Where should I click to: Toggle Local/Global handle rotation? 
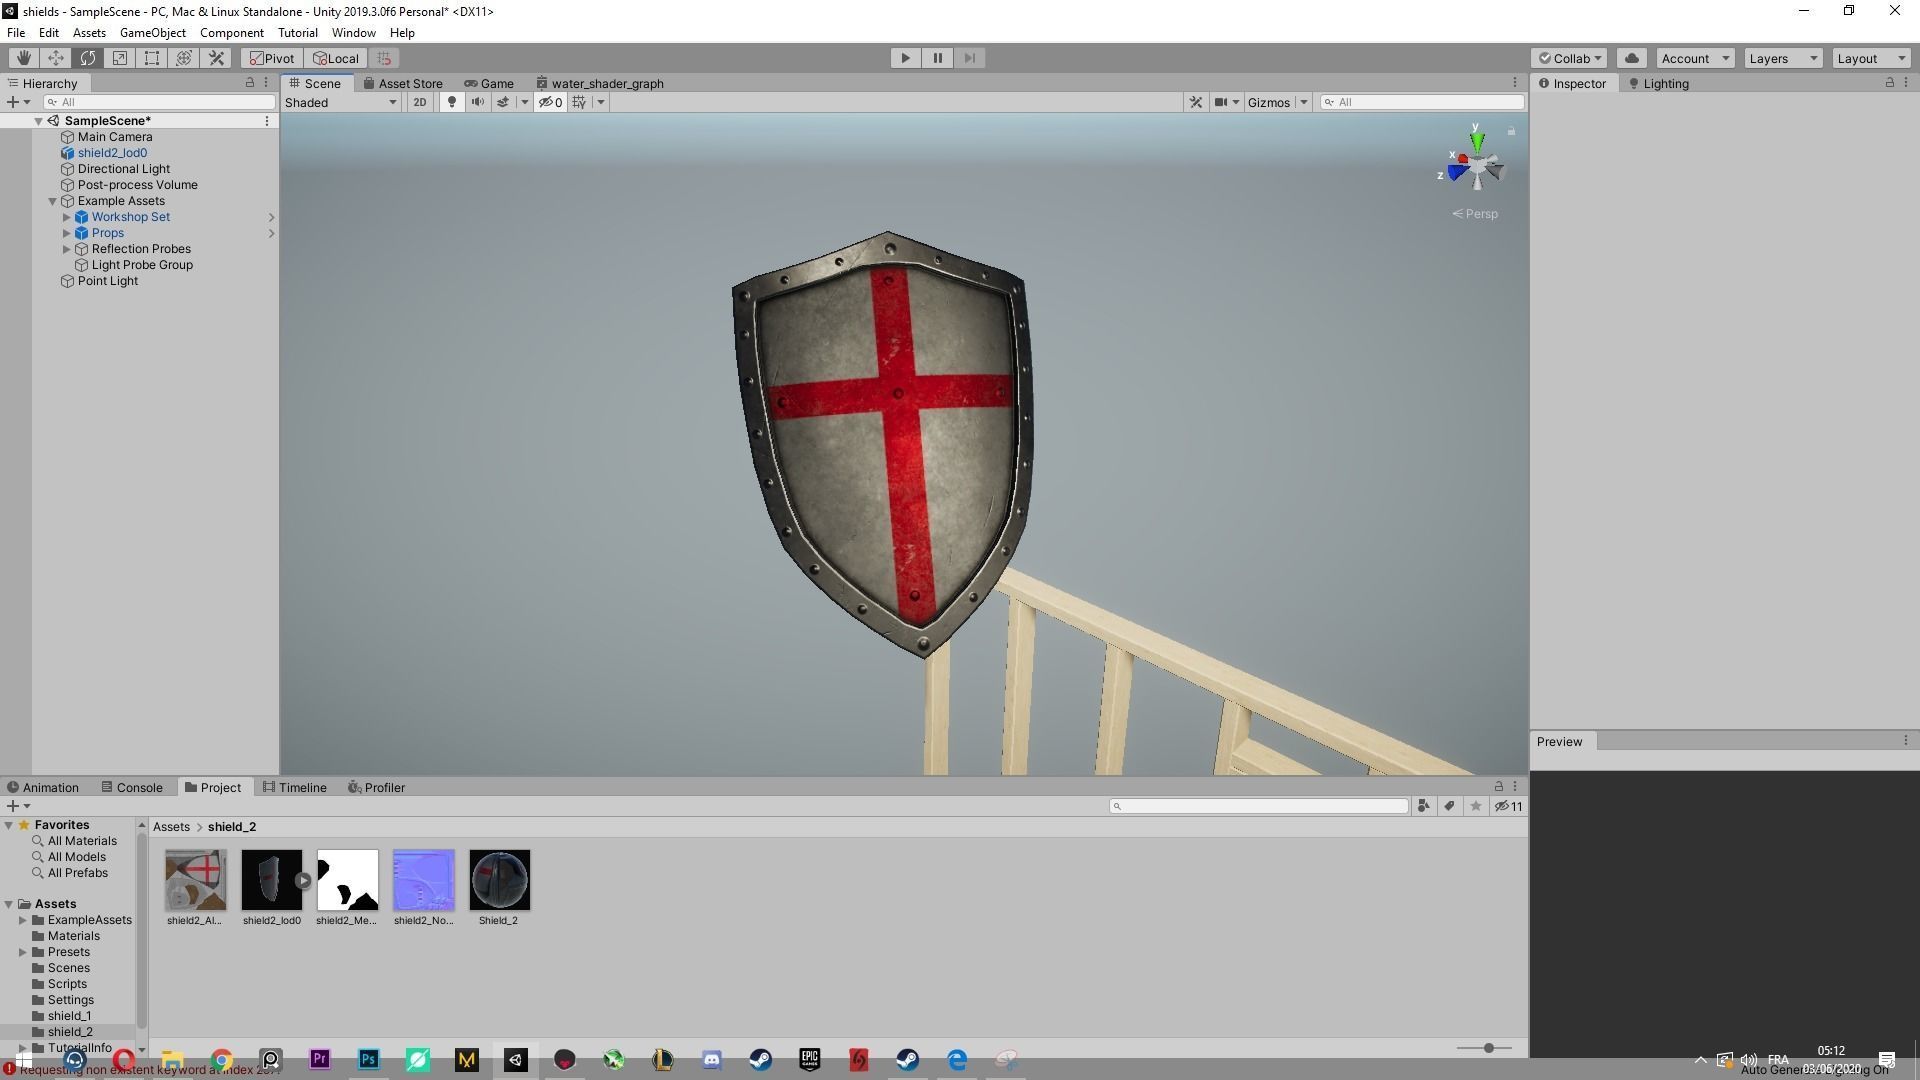336,58
